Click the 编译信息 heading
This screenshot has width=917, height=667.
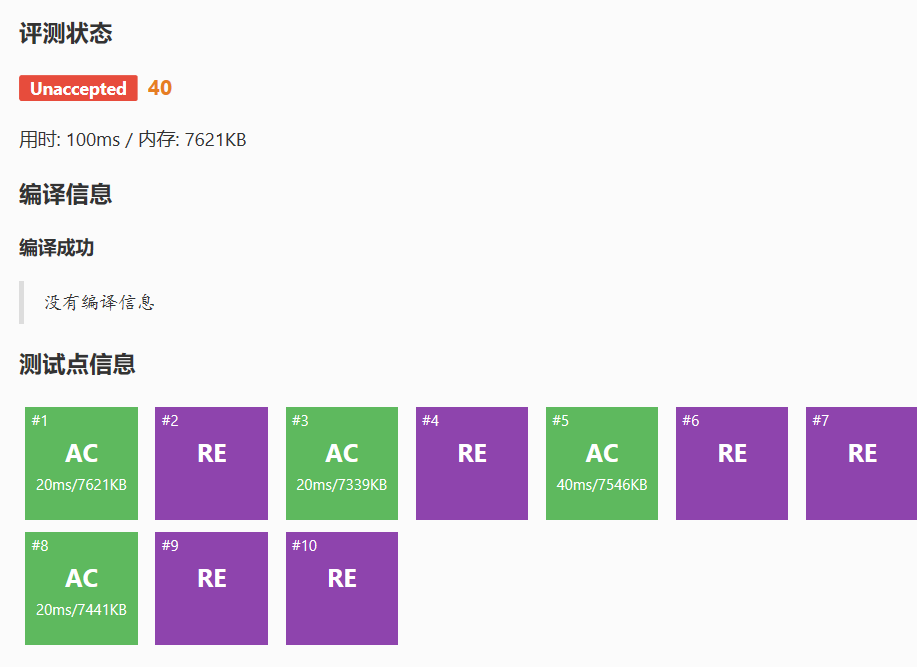[x=65, y=194]
